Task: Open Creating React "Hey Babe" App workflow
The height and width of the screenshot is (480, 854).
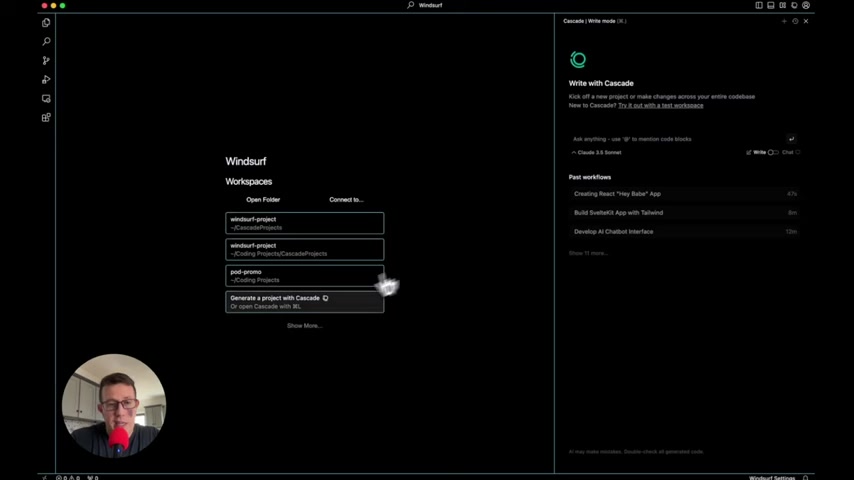Action: (x=685, y=194)
